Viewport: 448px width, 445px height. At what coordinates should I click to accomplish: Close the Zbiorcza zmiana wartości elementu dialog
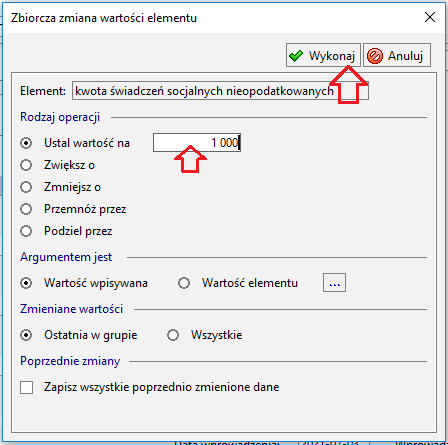[430, 17]
